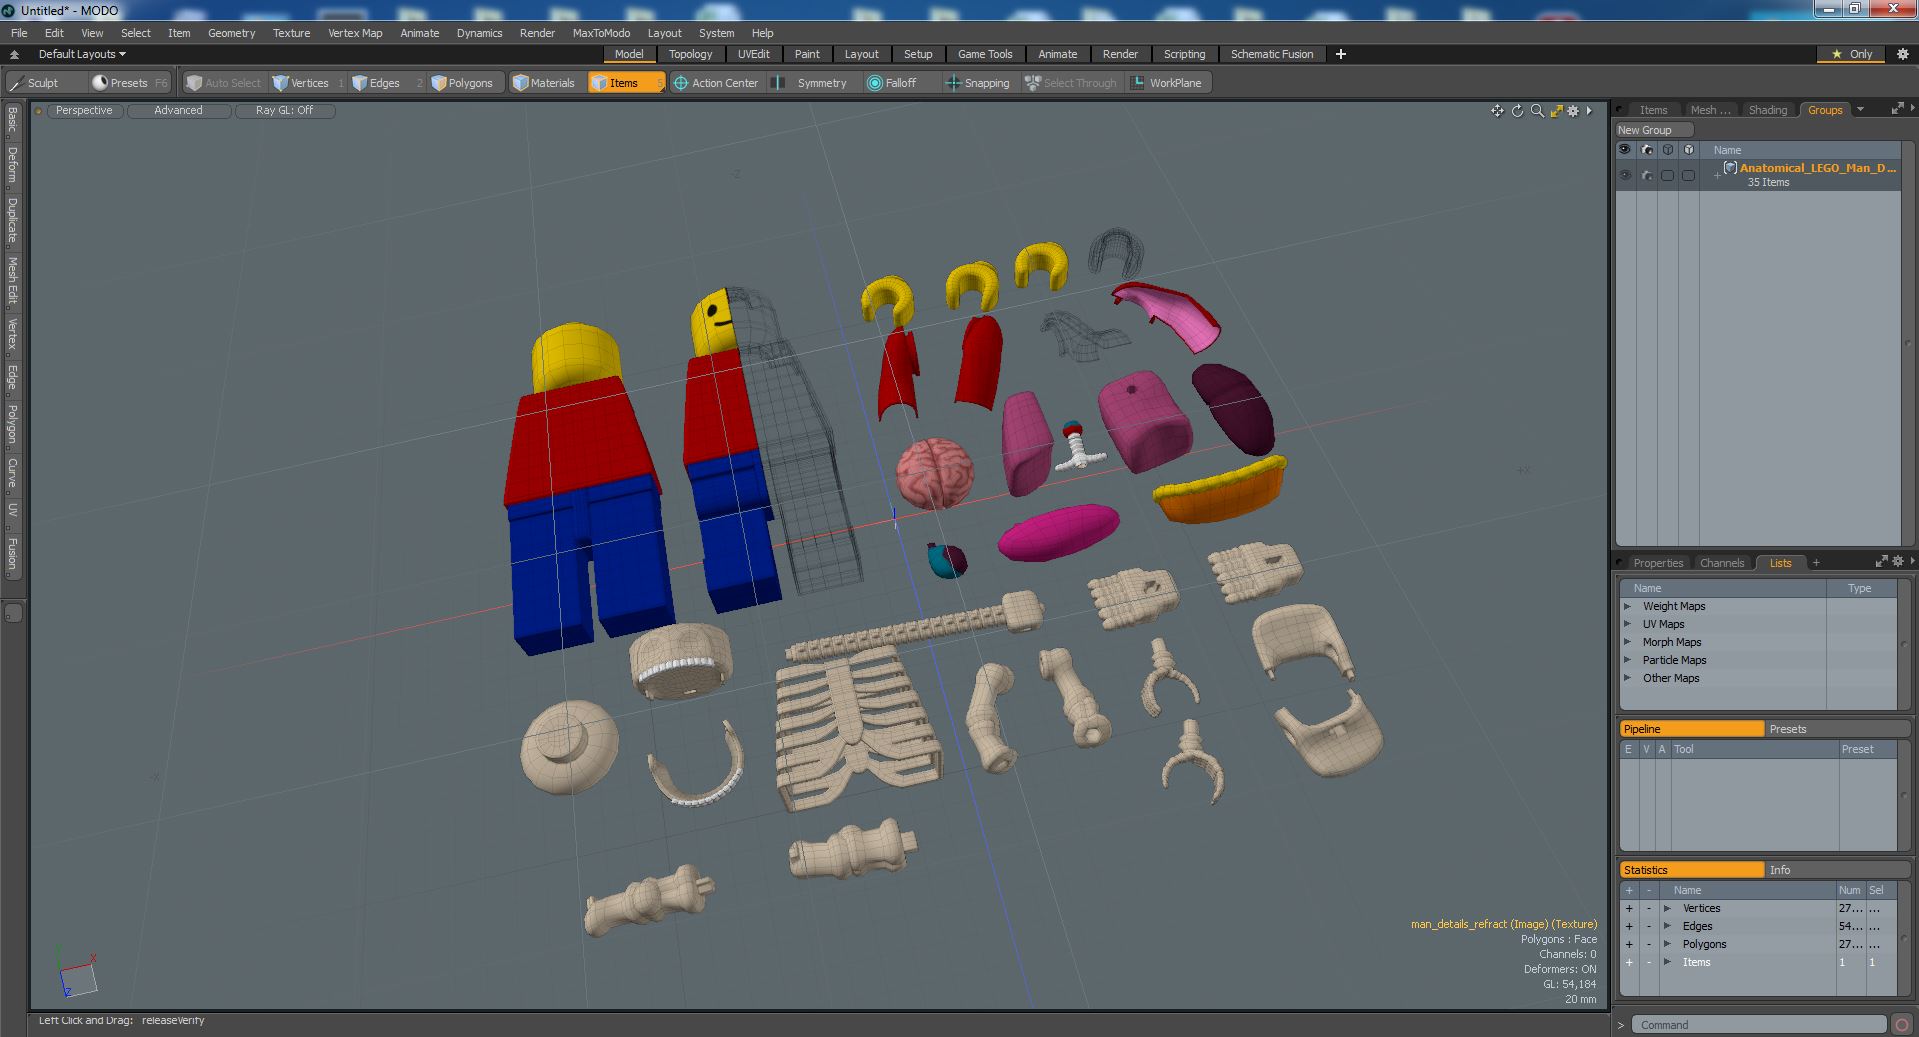Toggle the Only star button

[1851, 54]
